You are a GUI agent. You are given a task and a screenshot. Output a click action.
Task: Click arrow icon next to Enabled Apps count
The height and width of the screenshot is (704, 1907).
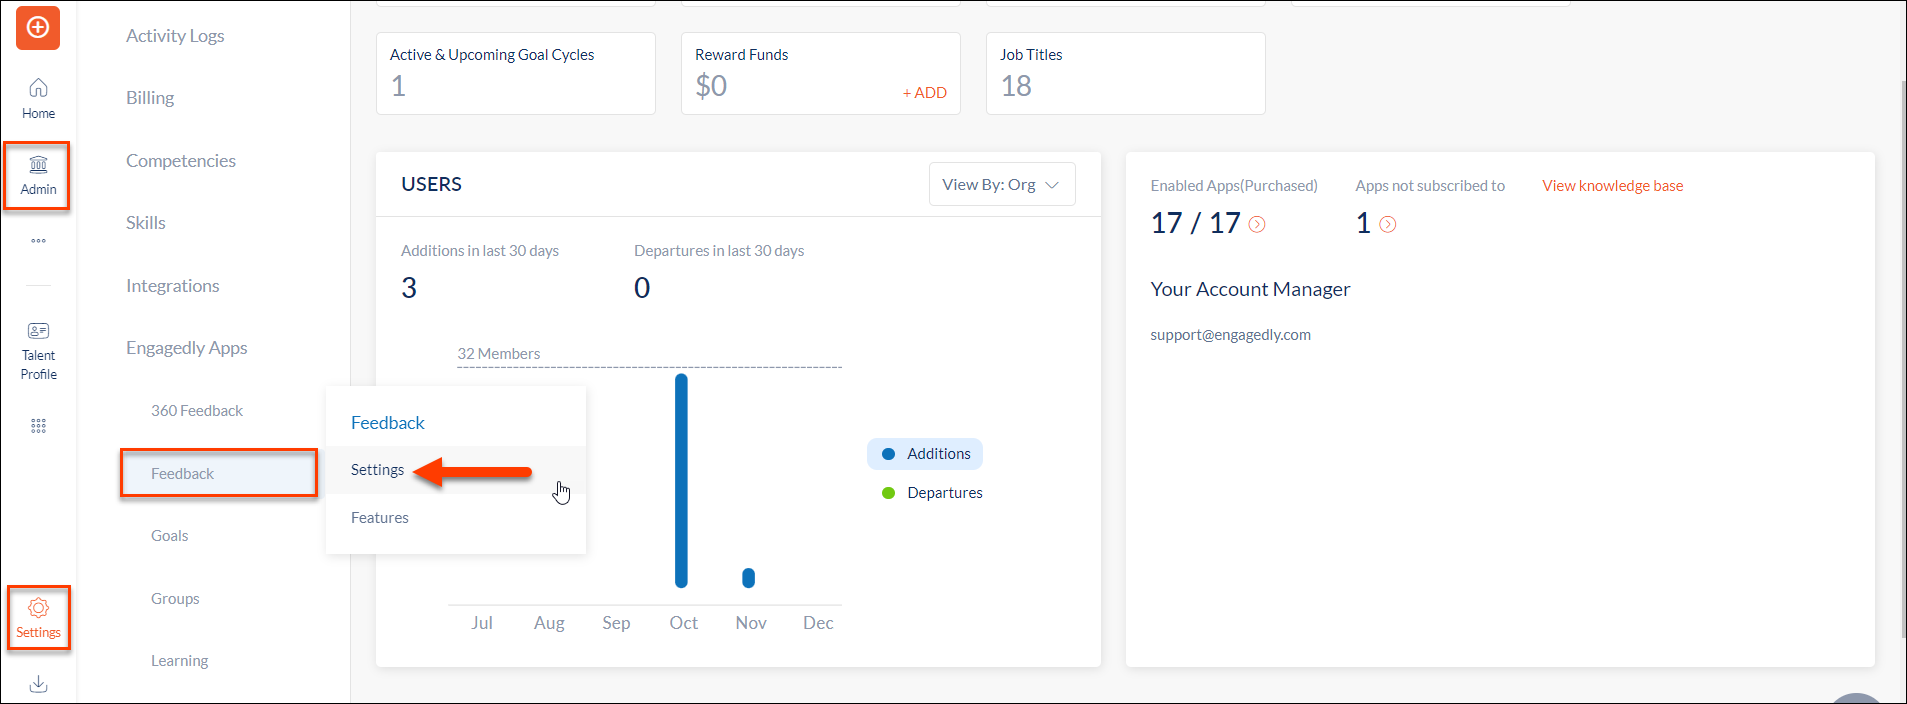(1257, 224)
